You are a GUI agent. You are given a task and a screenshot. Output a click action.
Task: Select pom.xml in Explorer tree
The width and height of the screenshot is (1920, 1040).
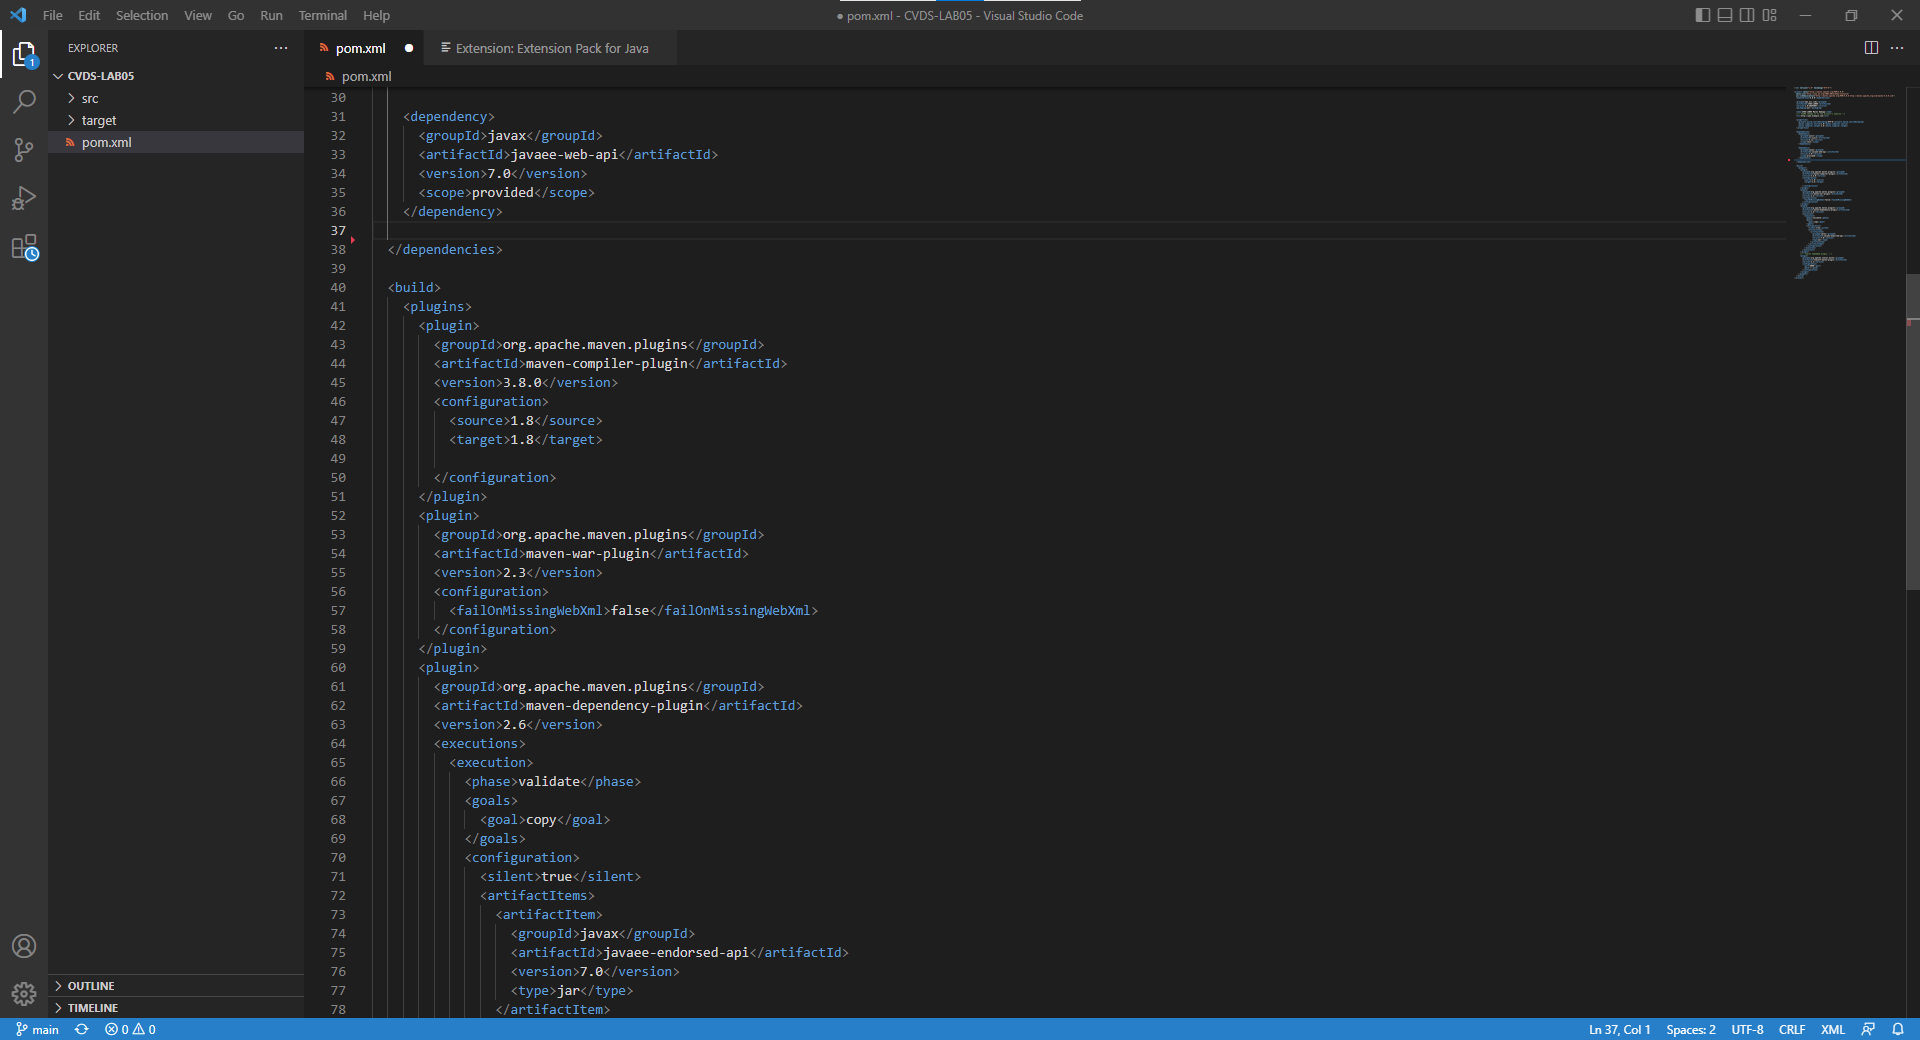pos(176,142)
